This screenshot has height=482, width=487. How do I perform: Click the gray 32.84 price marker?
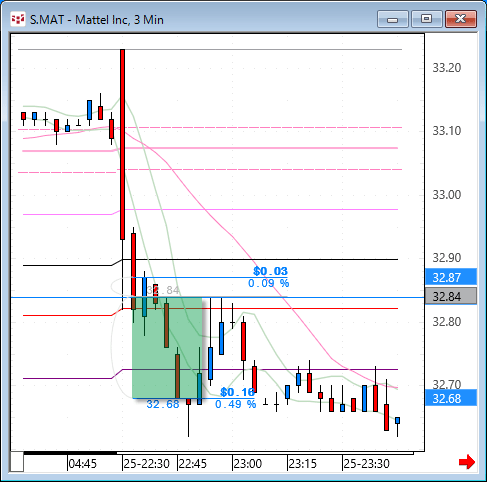click(x=451, y=296)
